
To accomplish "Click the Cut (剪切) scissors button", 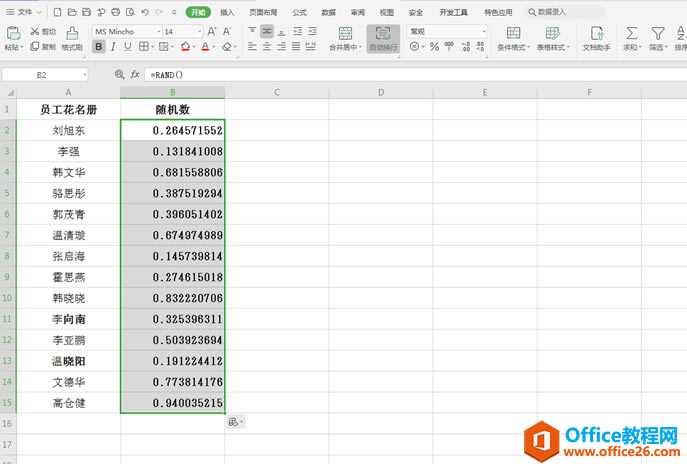I will coord(43,32).
